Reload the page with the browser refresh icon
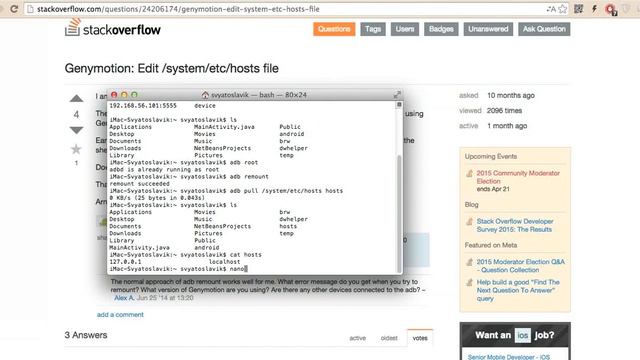640x360 pixels. point(14,9)
